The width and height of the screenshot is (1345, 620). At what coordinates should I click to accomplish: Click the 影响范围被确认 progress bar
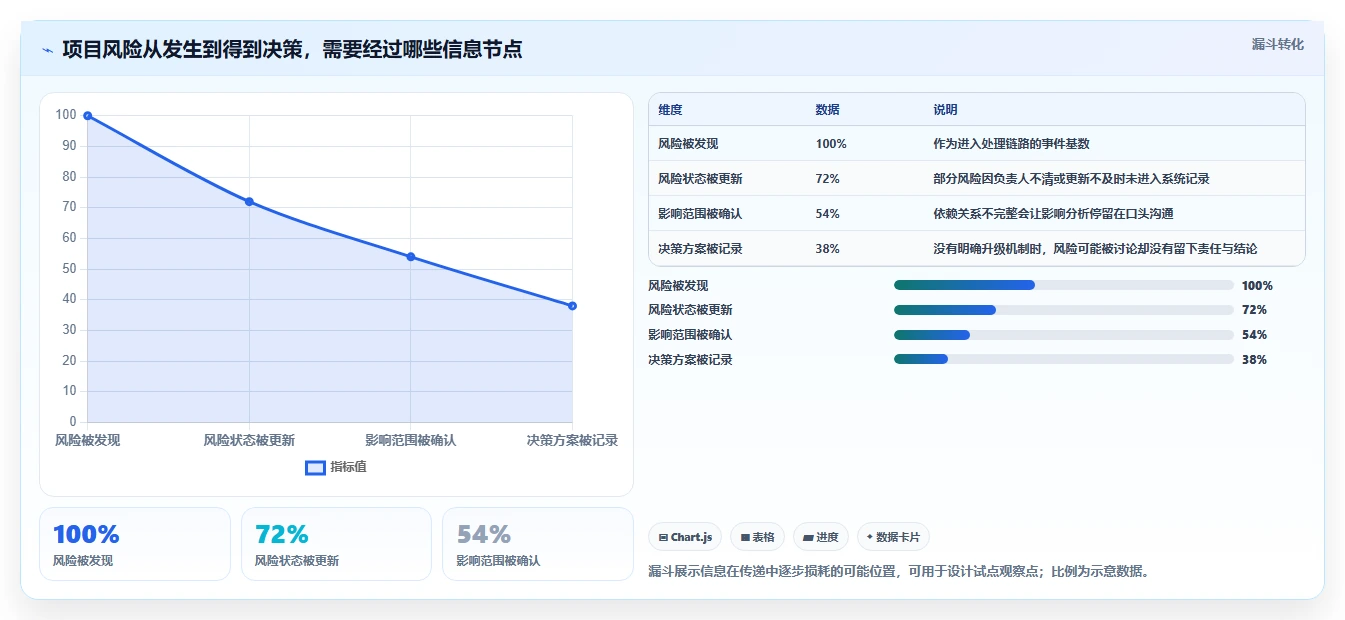point(1063,335)
